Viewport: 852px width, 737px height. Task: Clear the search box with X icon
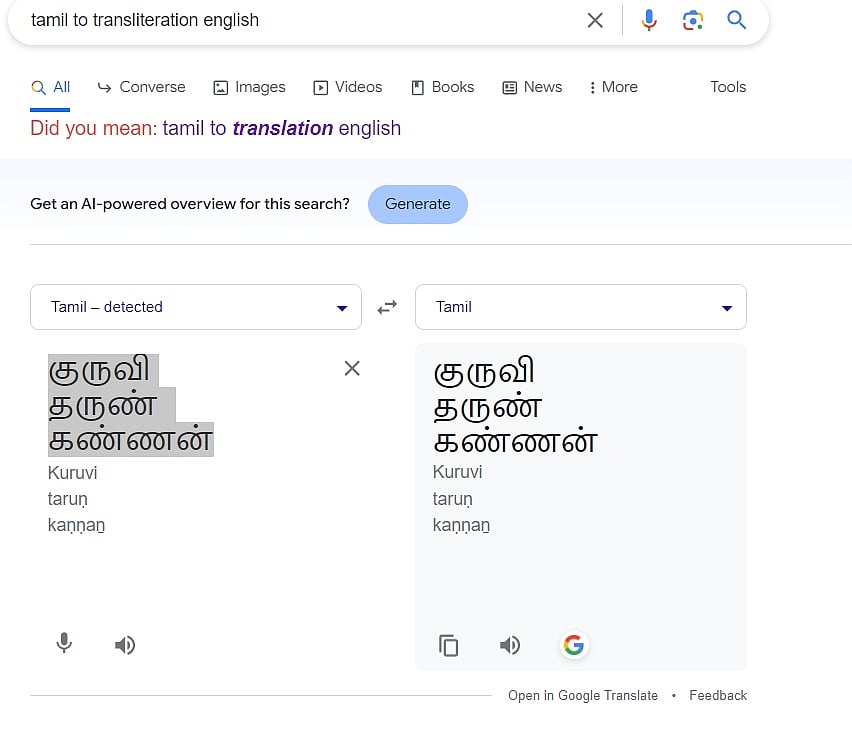595,20
